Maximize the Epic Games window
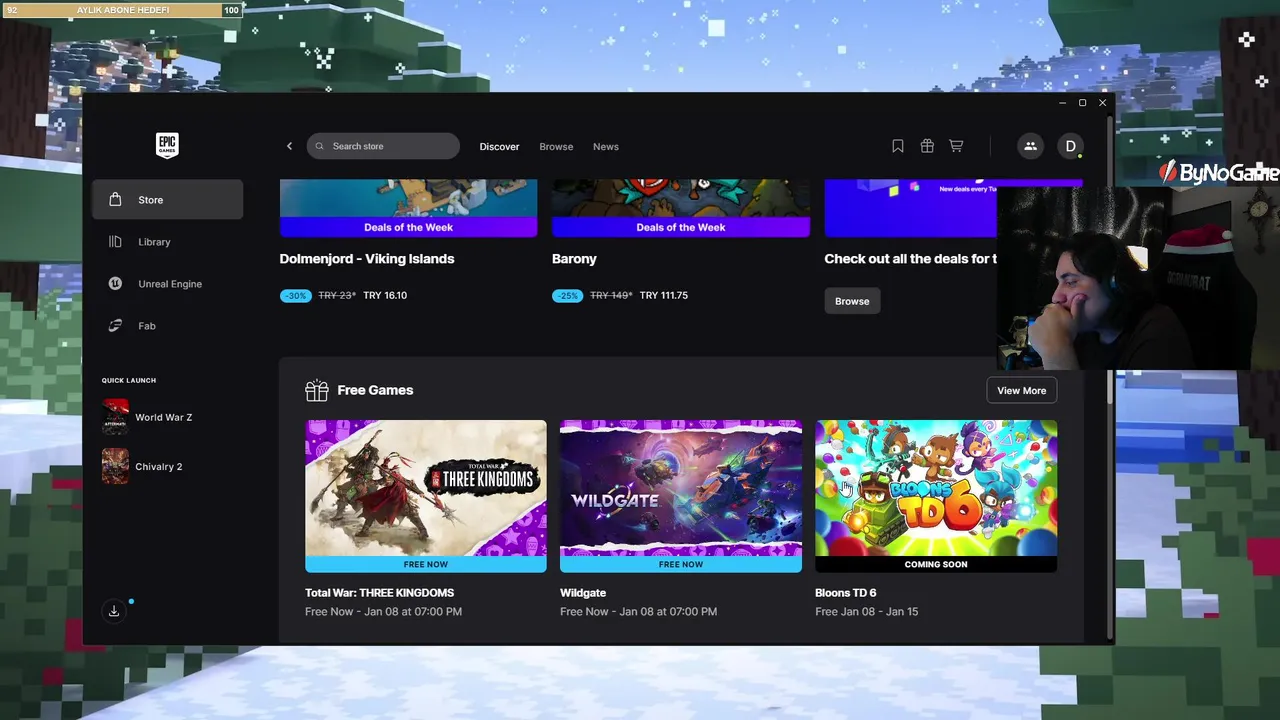Viewport: 1280px width, 720px height. (1082, 103)
